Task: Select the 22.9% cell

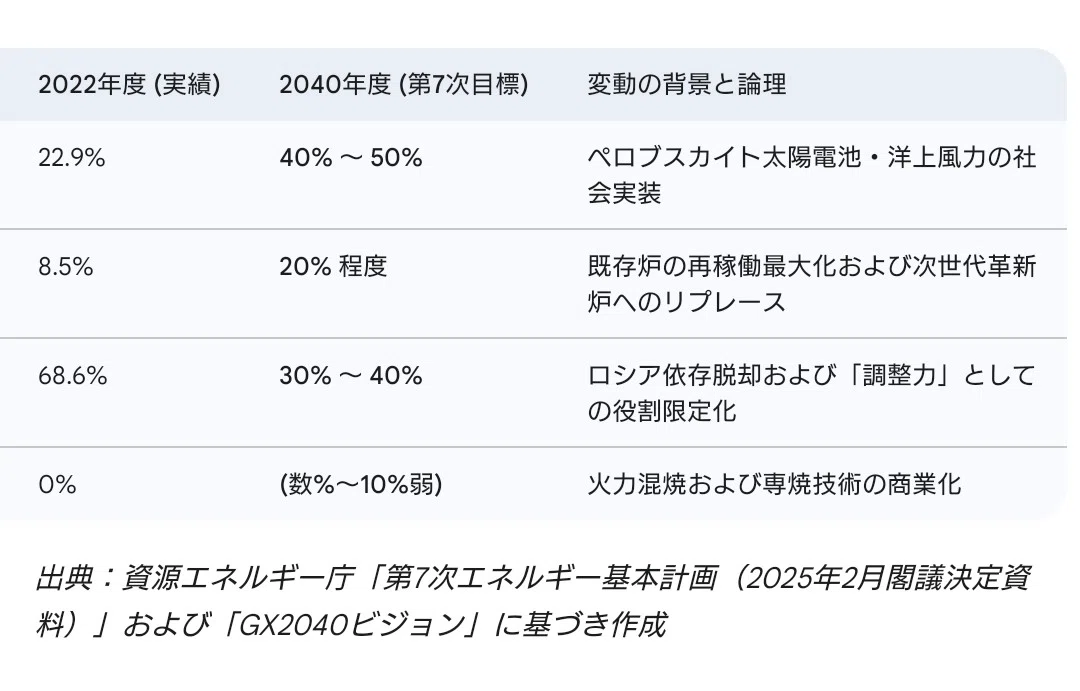Action: (72, 158)
